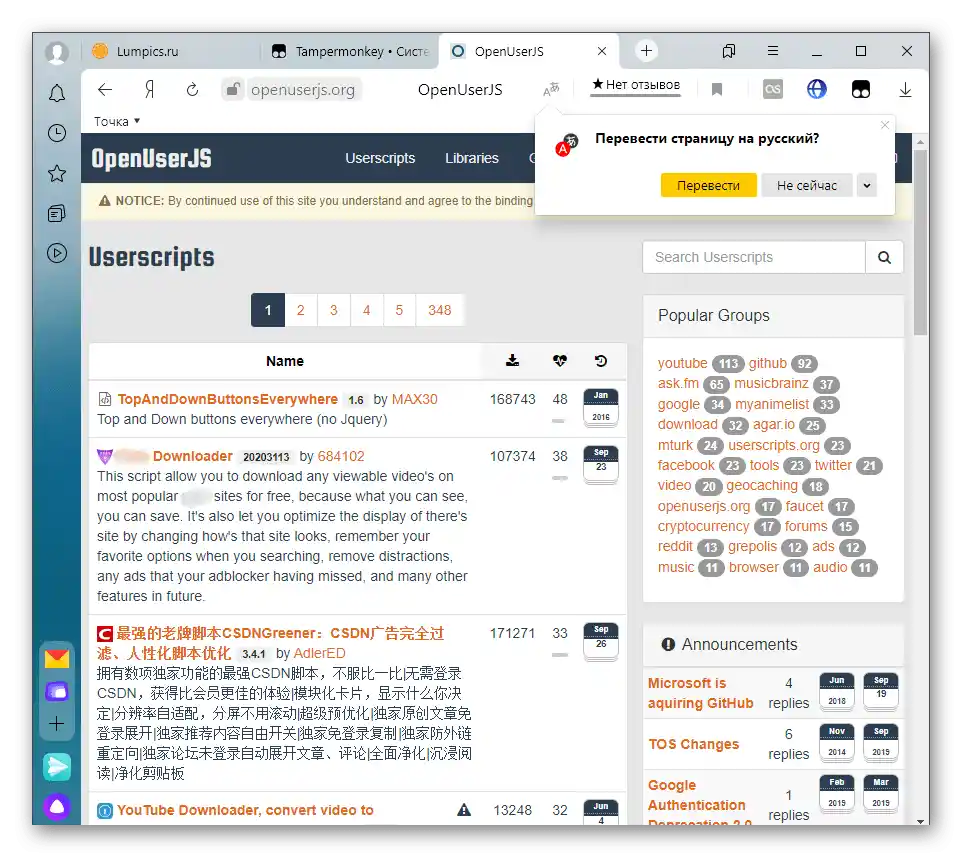Click the OpenUserJS site logo
Screen dimensions: 962x857
coord(151,158)
